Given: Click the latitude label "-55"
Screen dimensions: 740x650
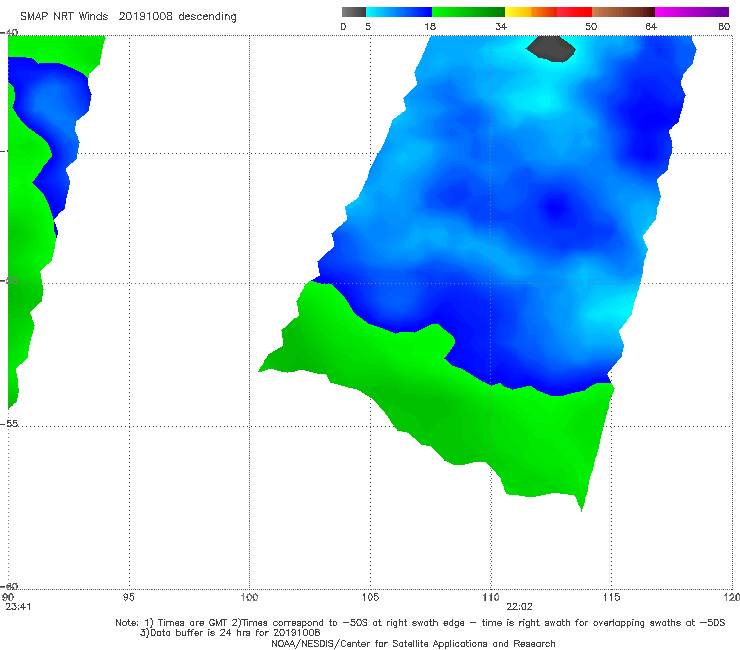Looking at the screenshot, I should (9, 423).
